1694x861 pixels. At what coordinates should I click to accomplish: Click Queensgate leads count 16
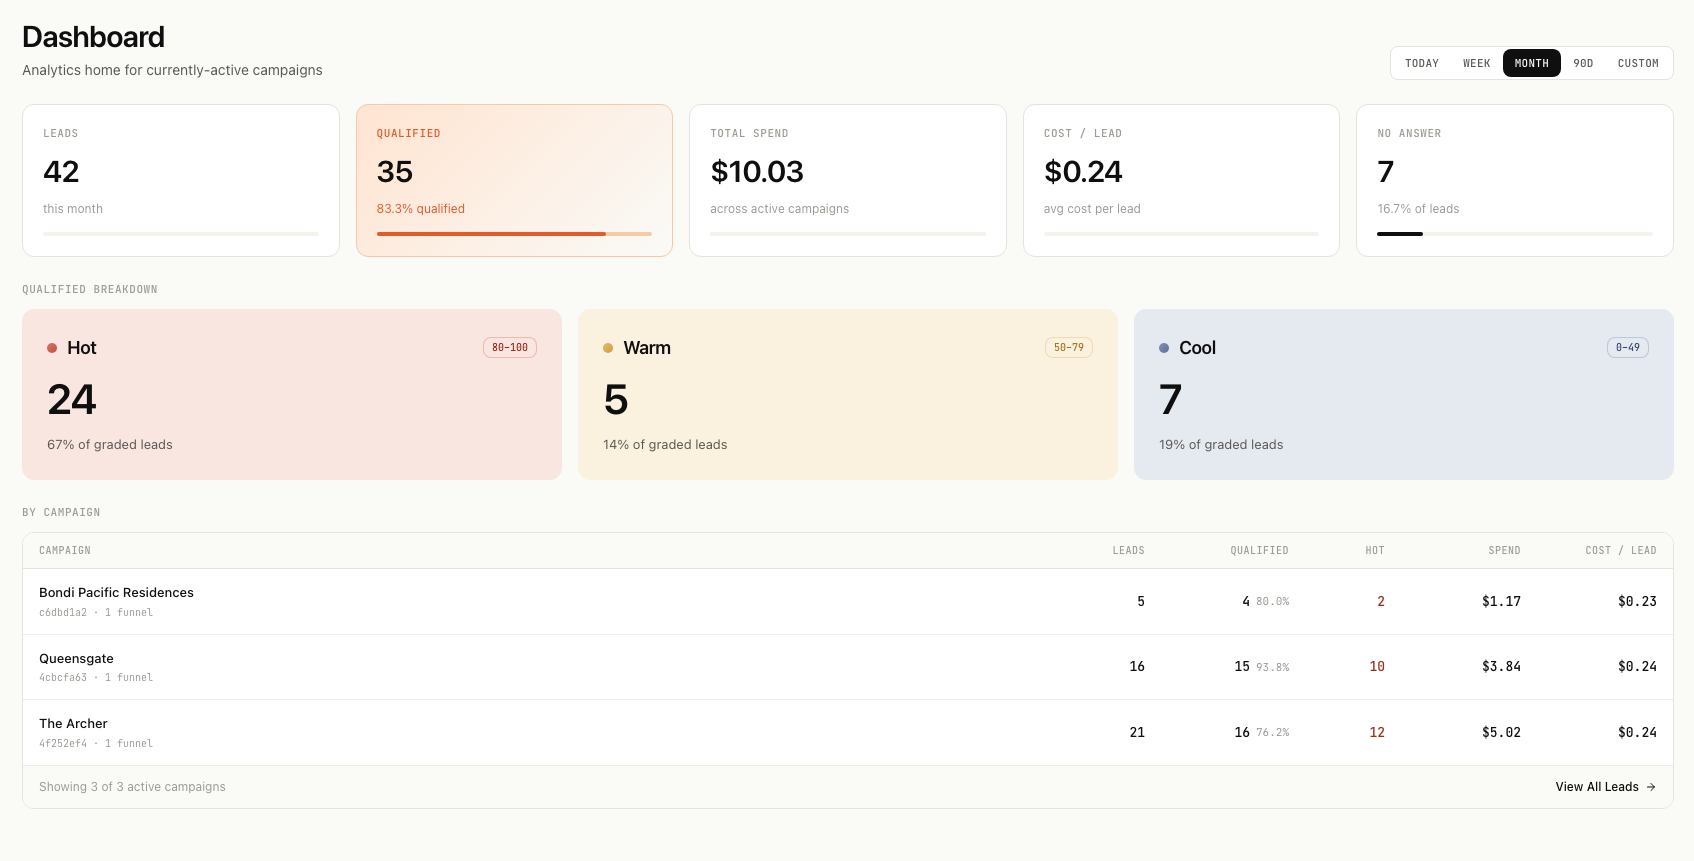[1137, 667]
